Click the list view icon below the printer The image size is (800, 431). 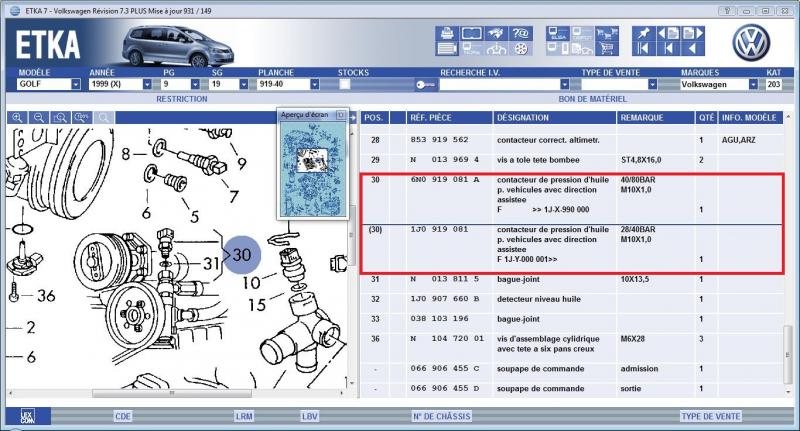(447, 49)
